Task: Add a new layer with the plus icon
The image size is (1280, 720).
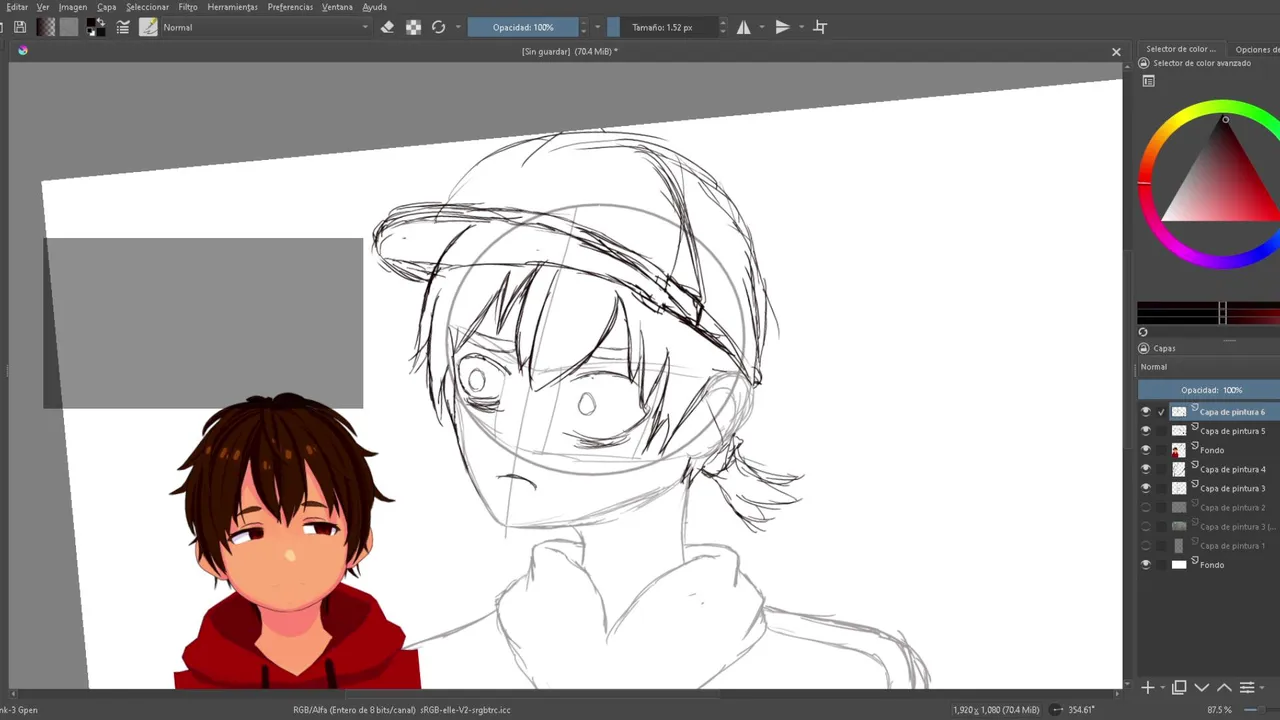Action: pyautogui.click(x=1148, y=688)
